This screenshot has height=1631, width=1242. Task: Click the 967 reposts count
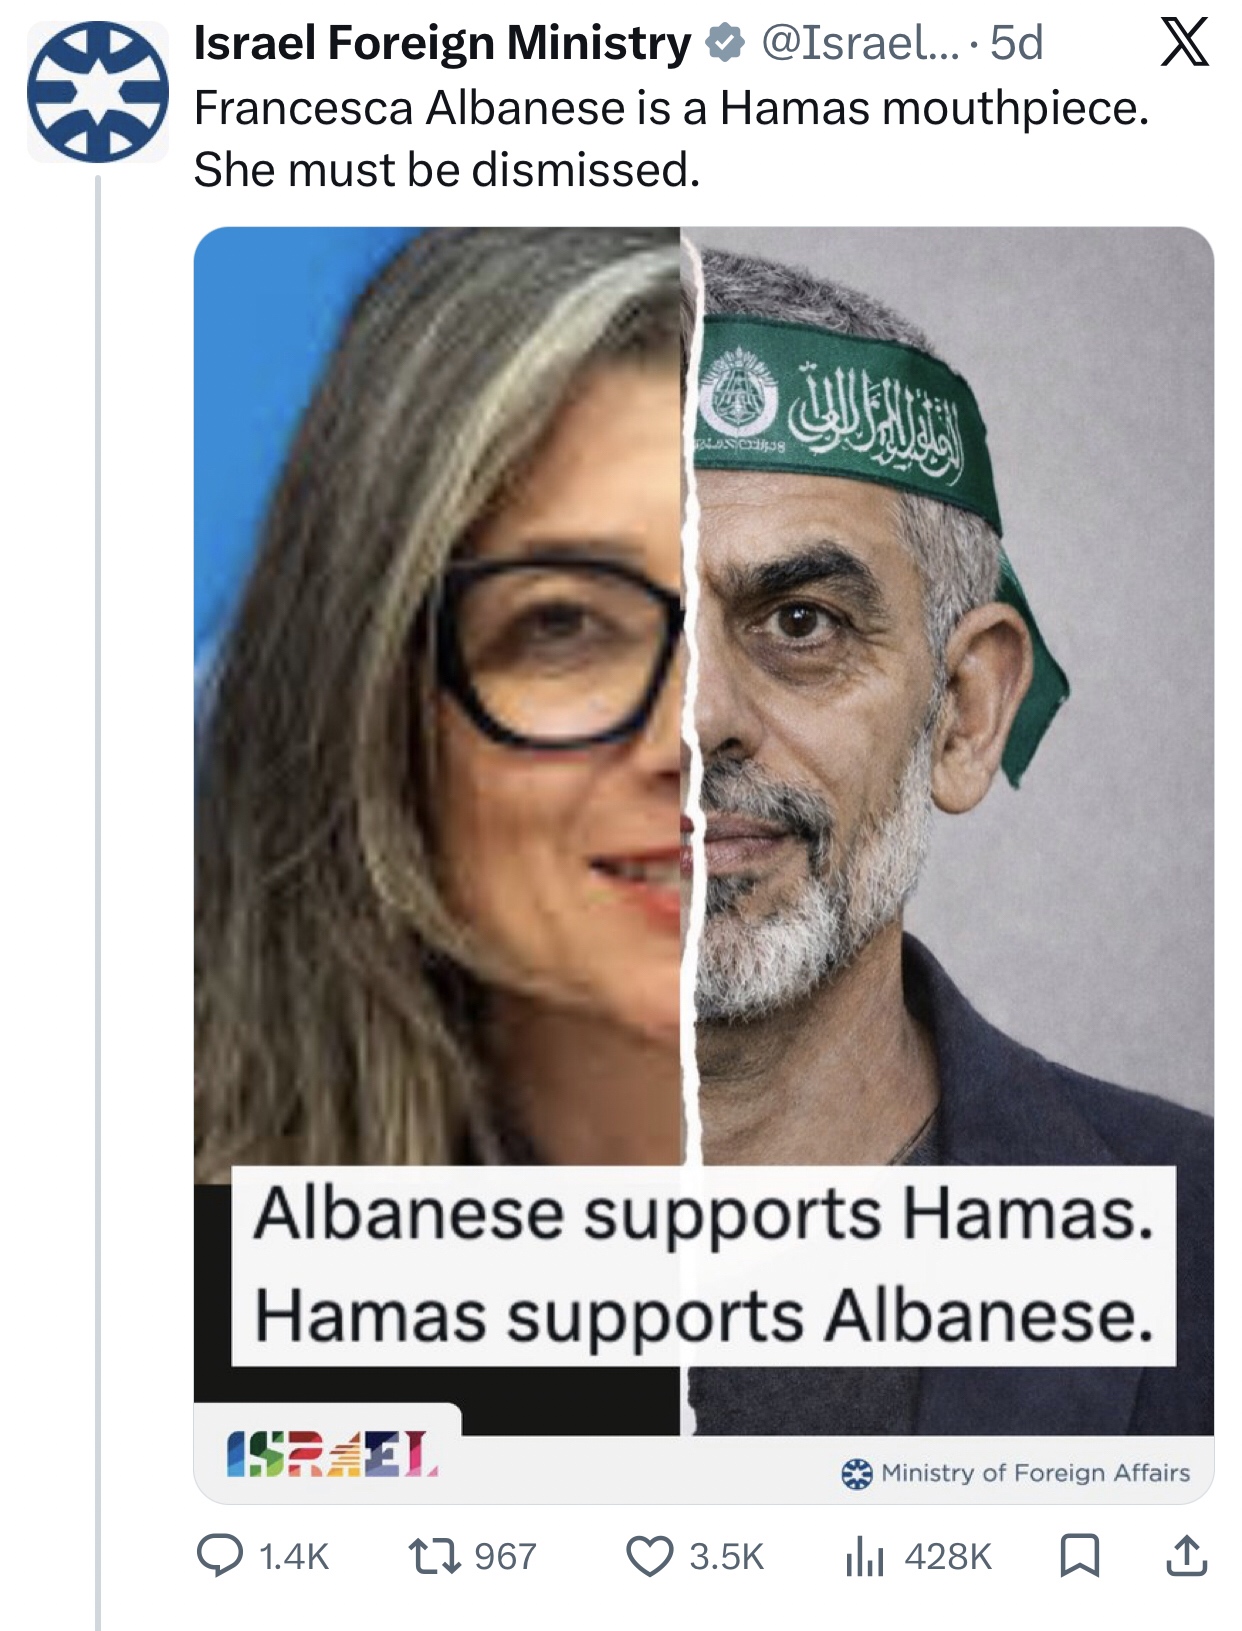505,1557
